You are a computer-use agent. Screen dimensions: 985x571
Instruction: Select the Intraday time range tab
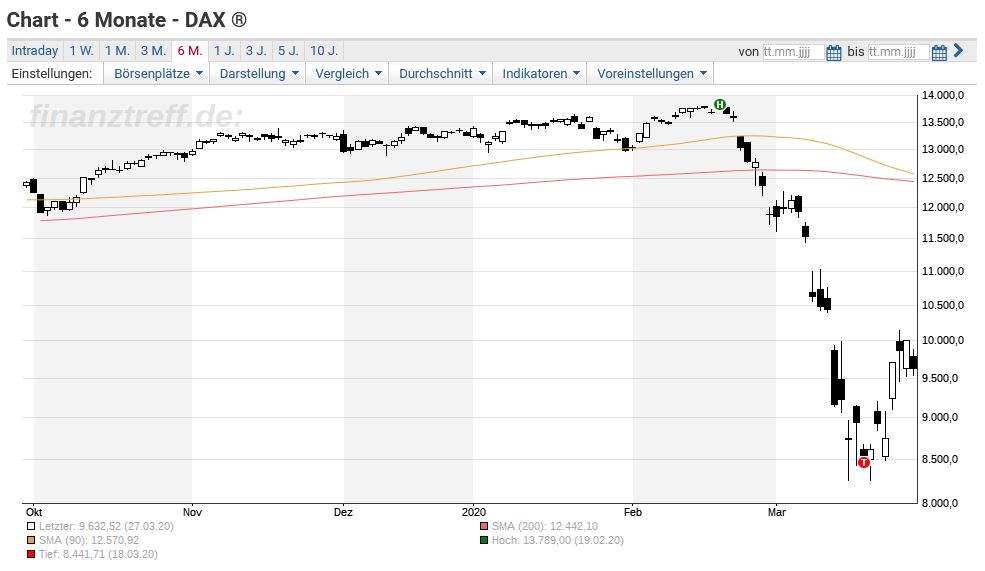[x=35, y=51]
